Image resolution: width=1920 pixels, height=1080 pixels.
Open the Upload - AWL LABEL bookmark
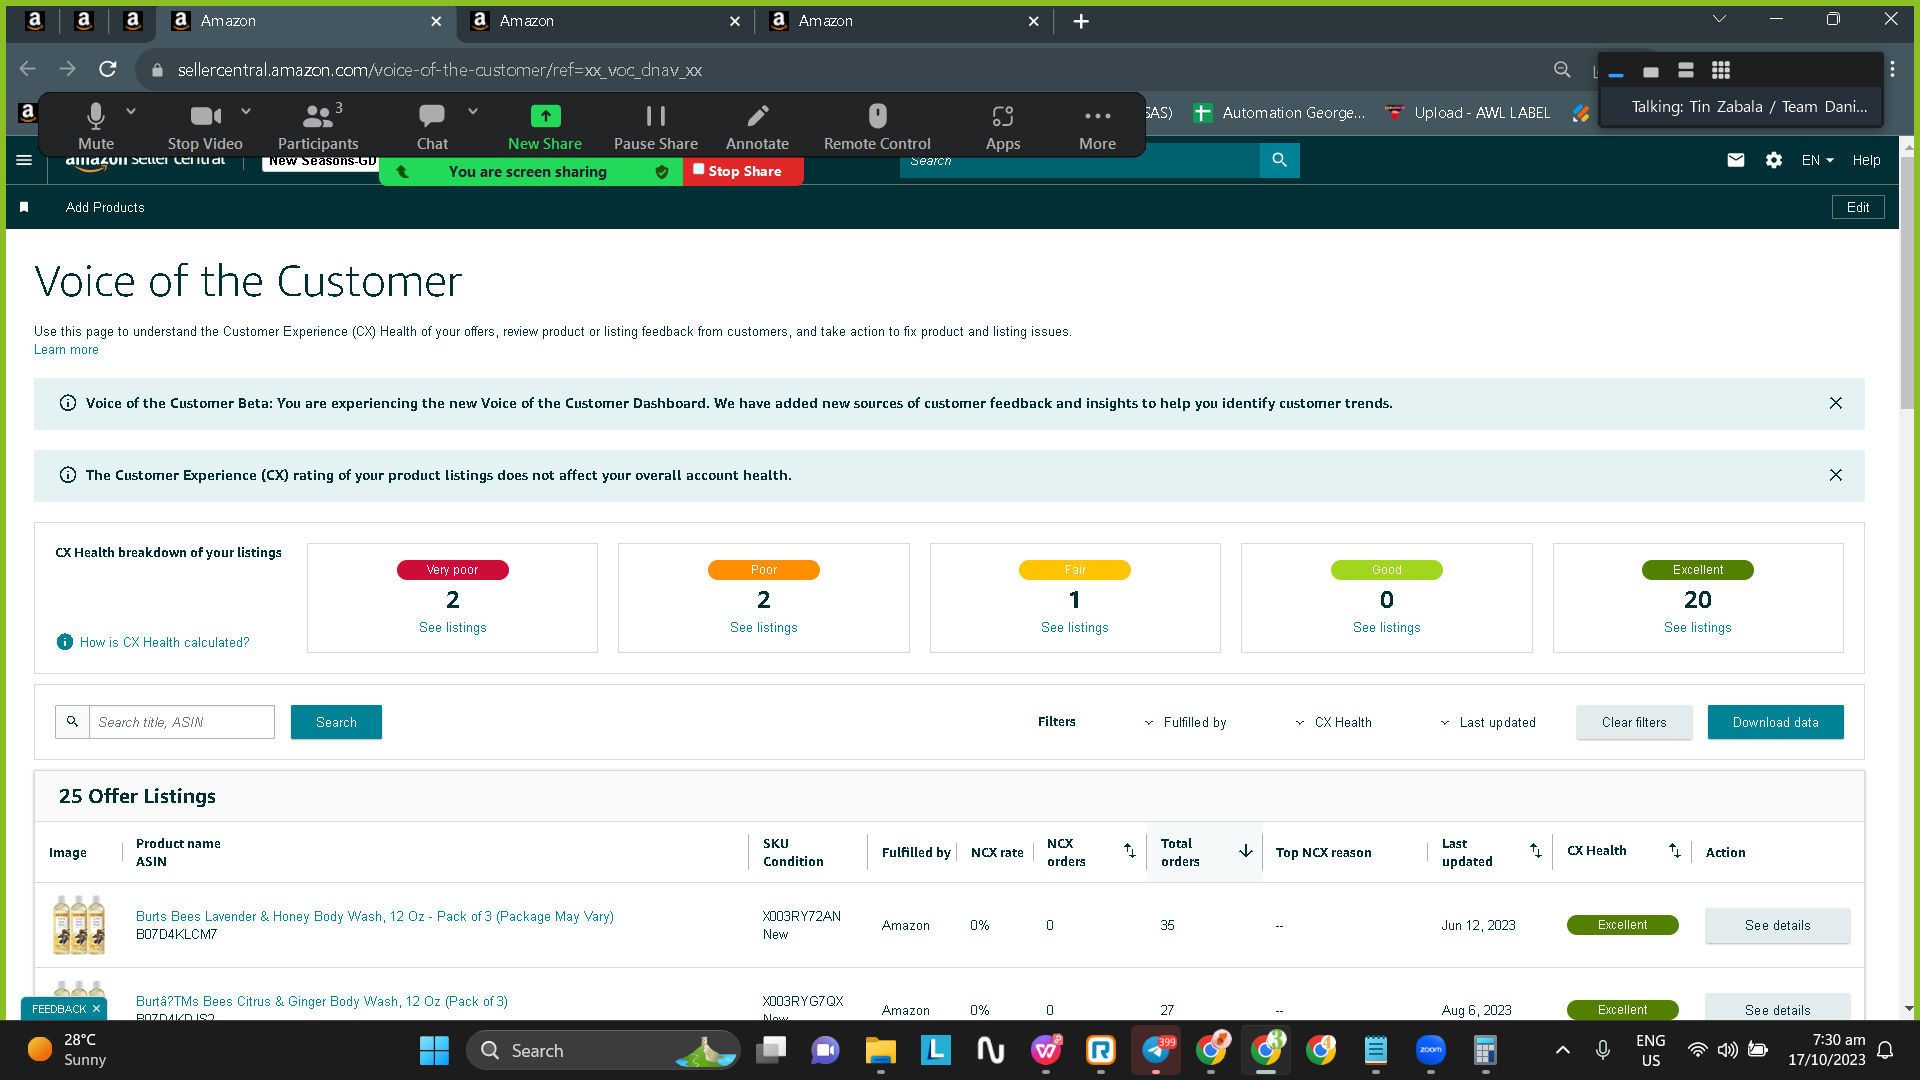click(1468, 113)
